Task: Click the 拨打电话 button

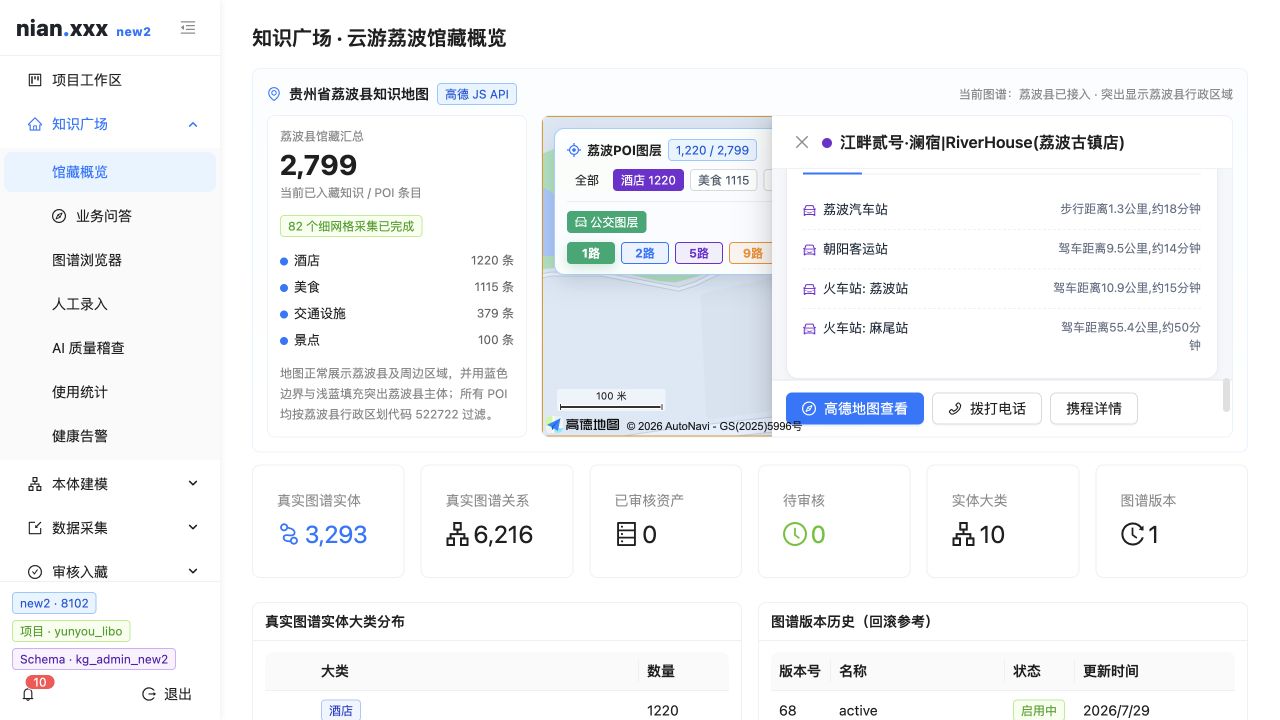Action: tap(987, 408)
